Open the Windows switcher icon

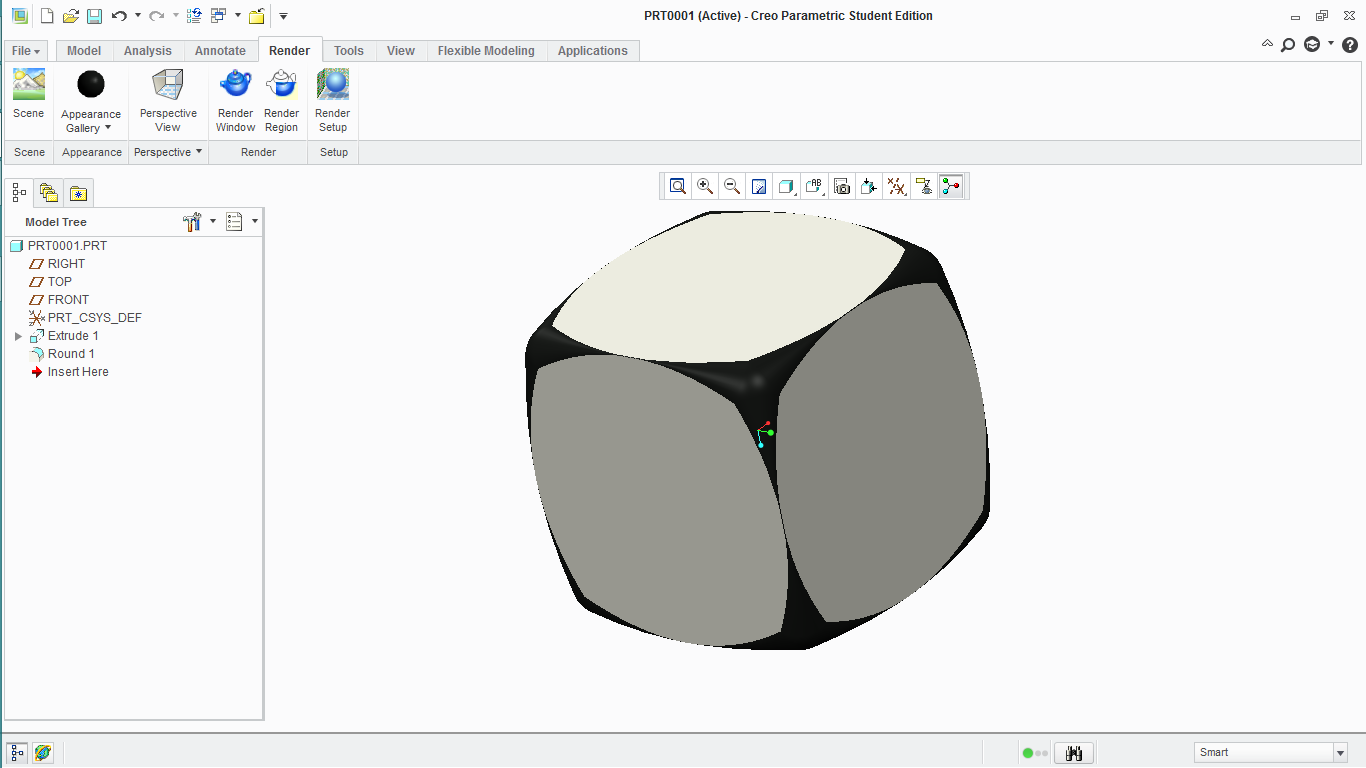(219, 16)
